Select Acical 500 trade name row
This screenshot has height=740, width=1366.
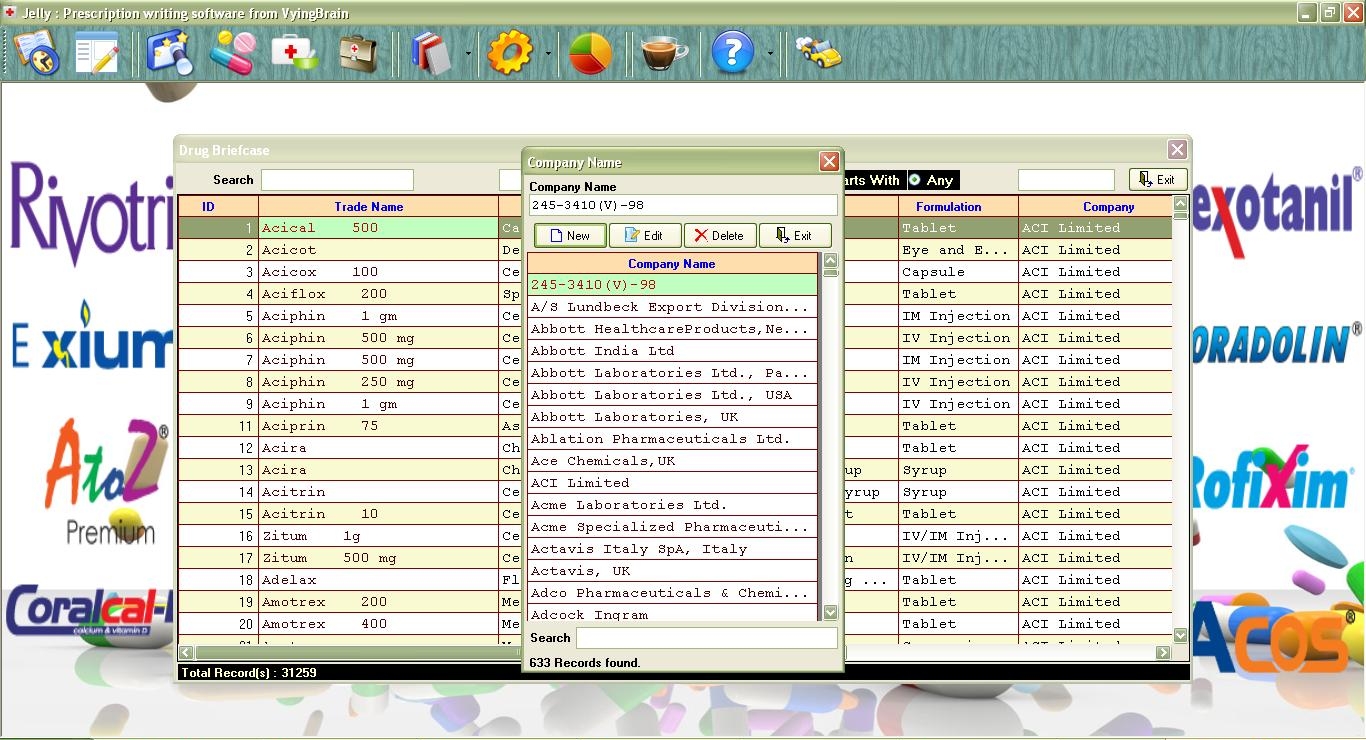(x=378, y=228)
